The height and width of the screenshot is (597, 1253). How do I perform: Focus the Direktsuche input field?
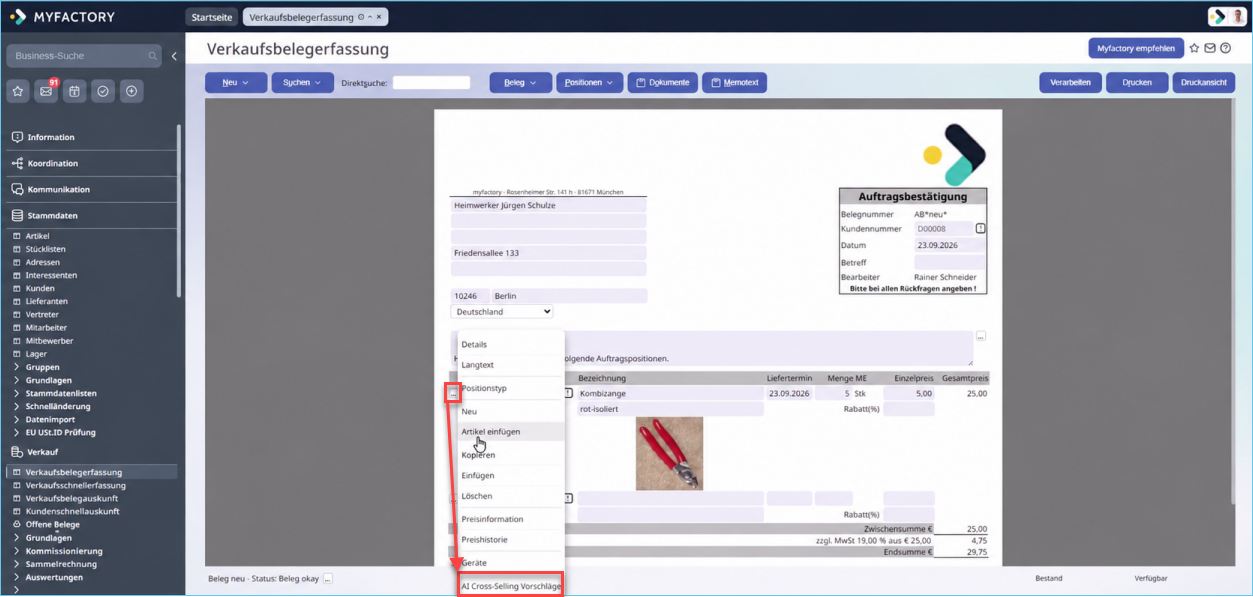[x=431, y=83]
